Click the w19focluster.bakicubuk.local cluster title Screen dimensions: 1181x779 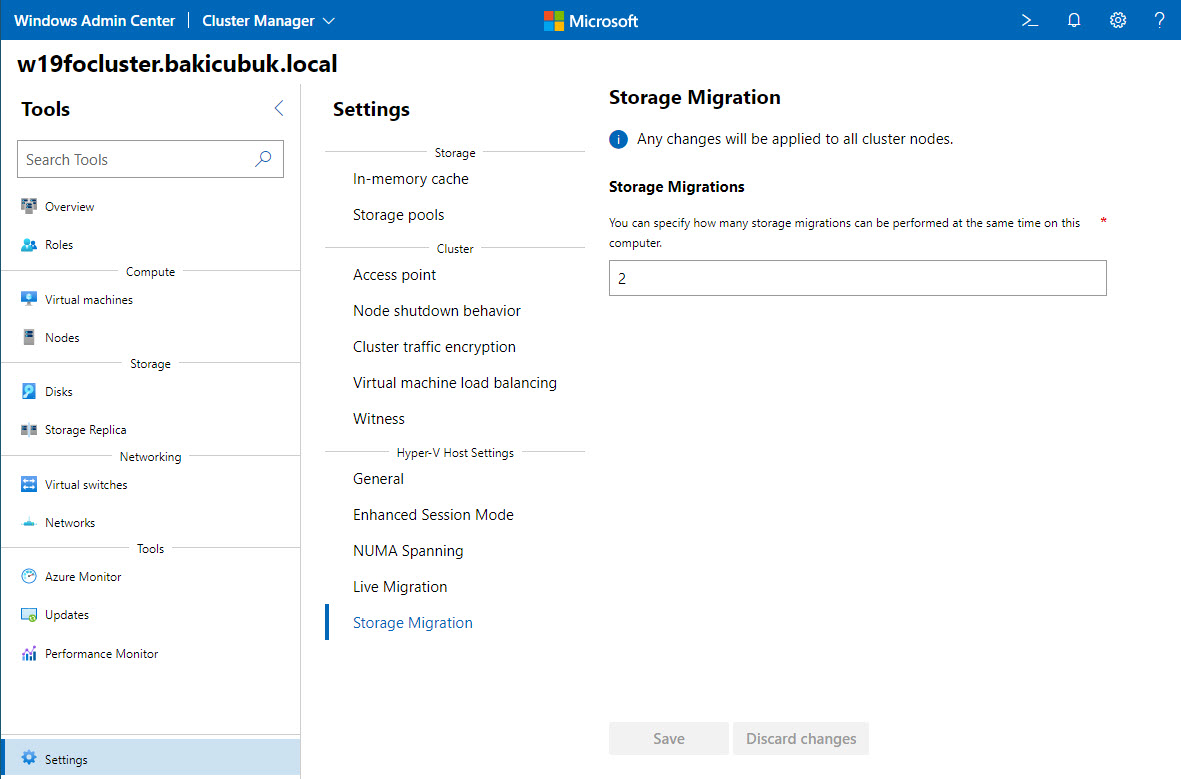coord(177,63)
